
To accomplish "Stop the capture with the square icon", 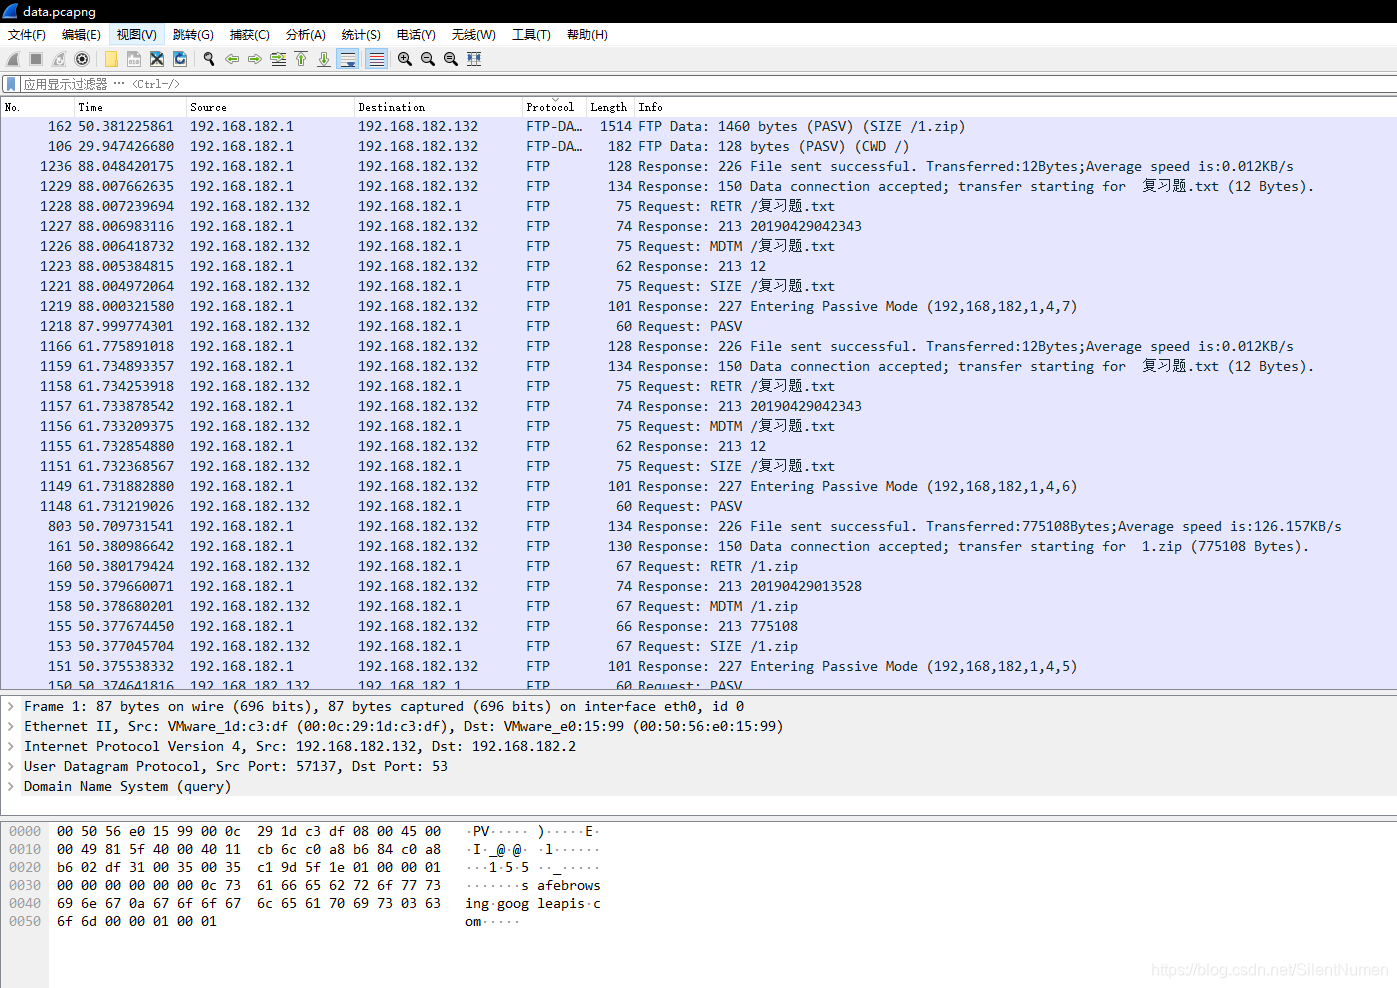I will (36, 59).
